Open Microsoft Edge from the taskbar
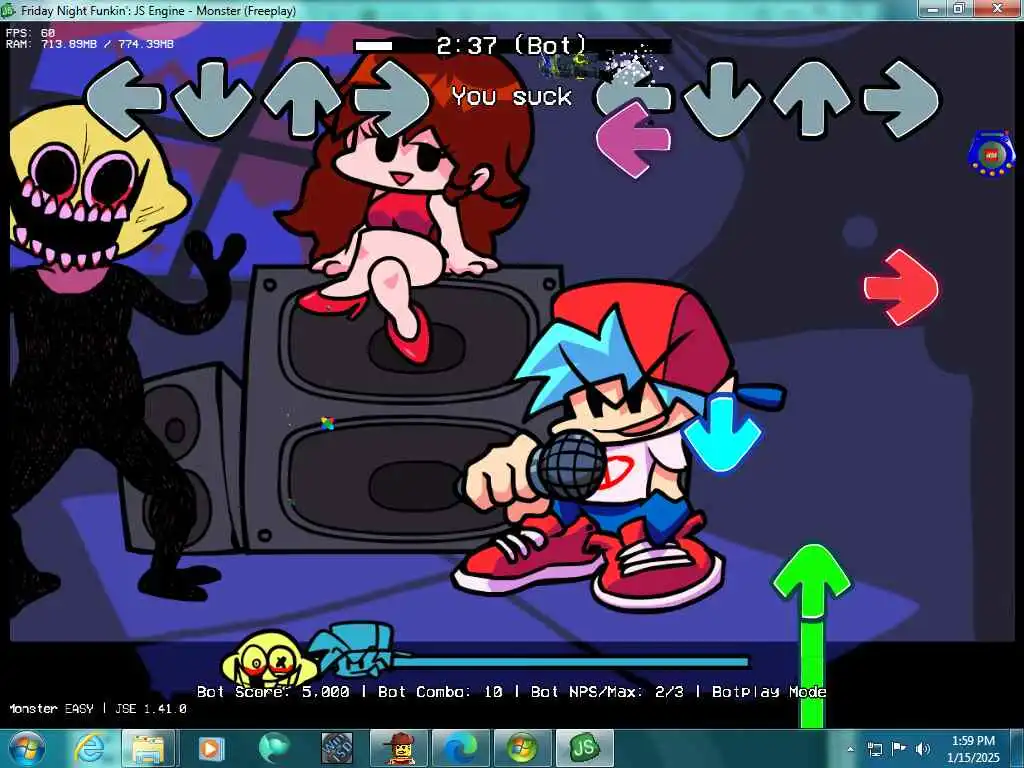The height and width of the screenshot is (768, 1024). pos(460,748)
